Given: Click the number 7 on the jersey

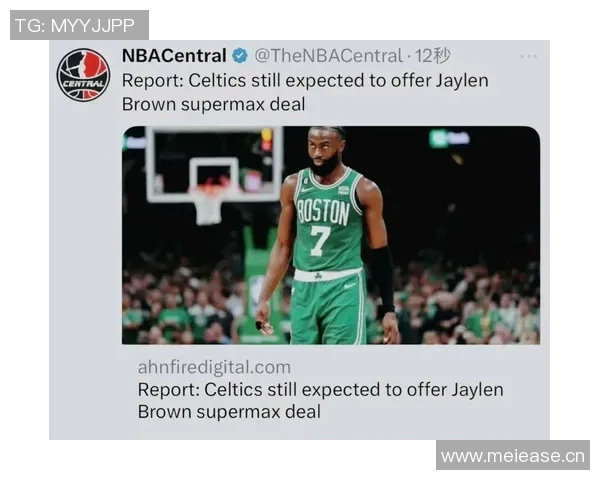Looking at the screenshot, I should point(319,240).
